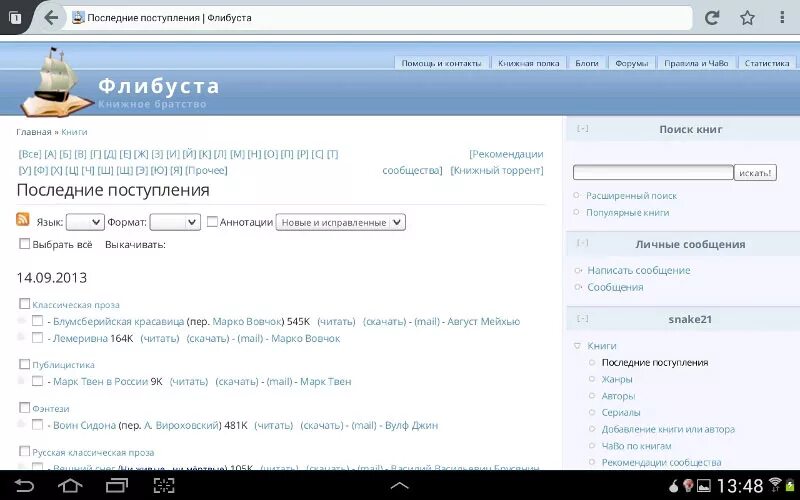Select the Классическая проза genre checkbox
Screen dimensions: 800x500
click(24, 304)
